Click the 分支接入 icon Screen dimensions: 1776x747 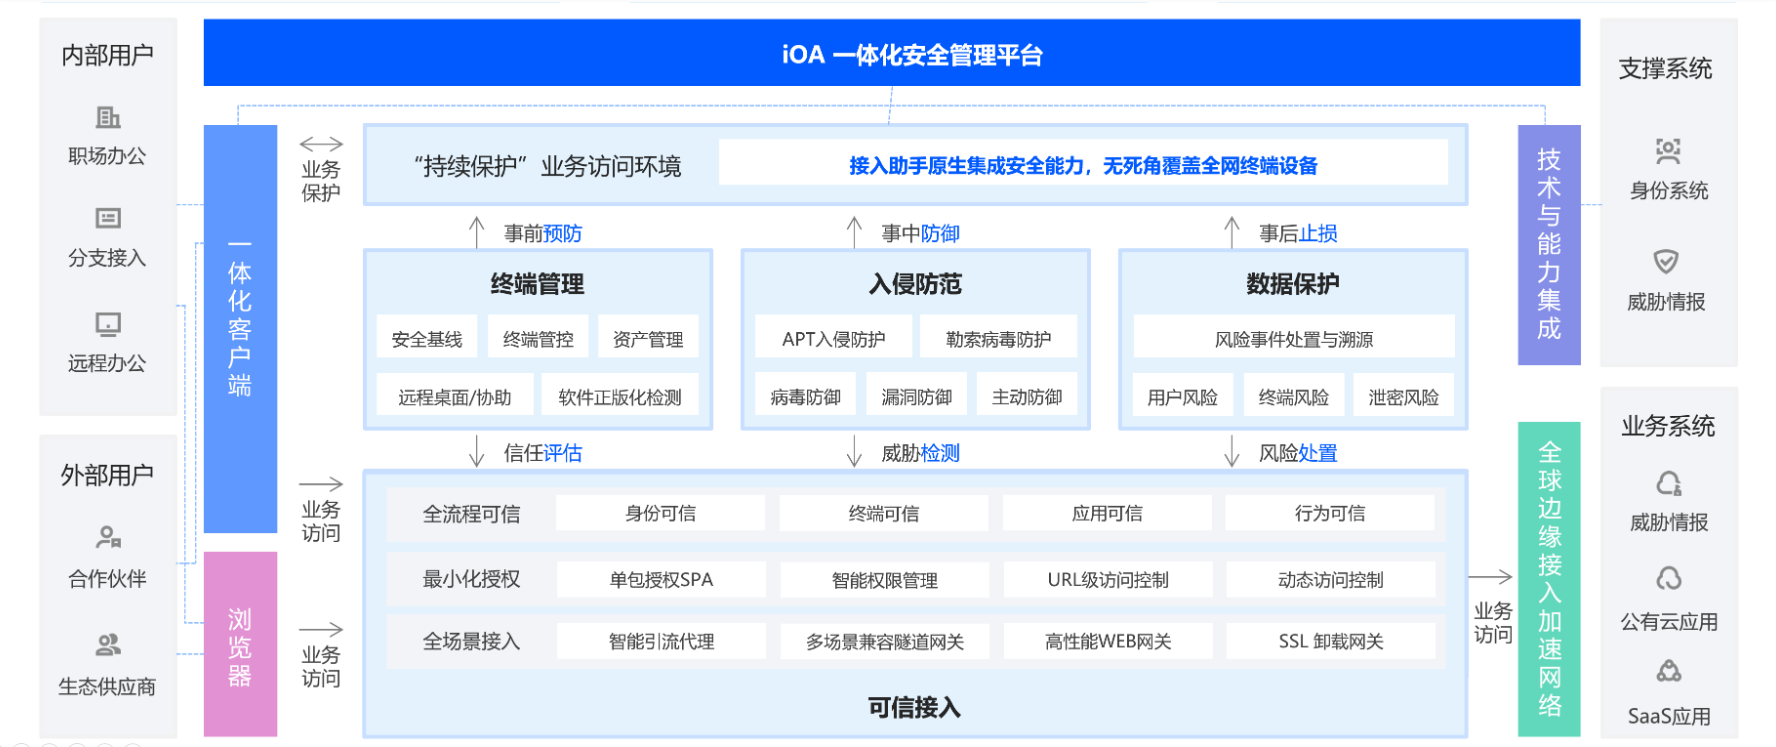pyautogui.click(x=108, y=218)
